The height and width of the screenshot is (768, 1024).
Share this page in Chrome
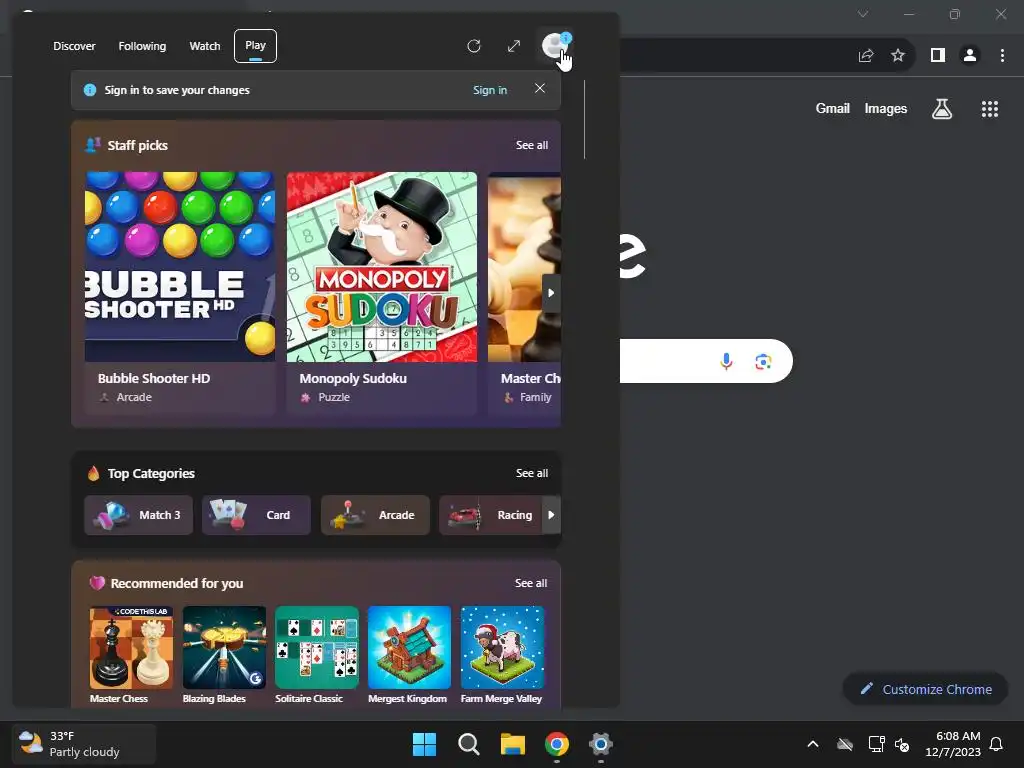coord(866,56)
